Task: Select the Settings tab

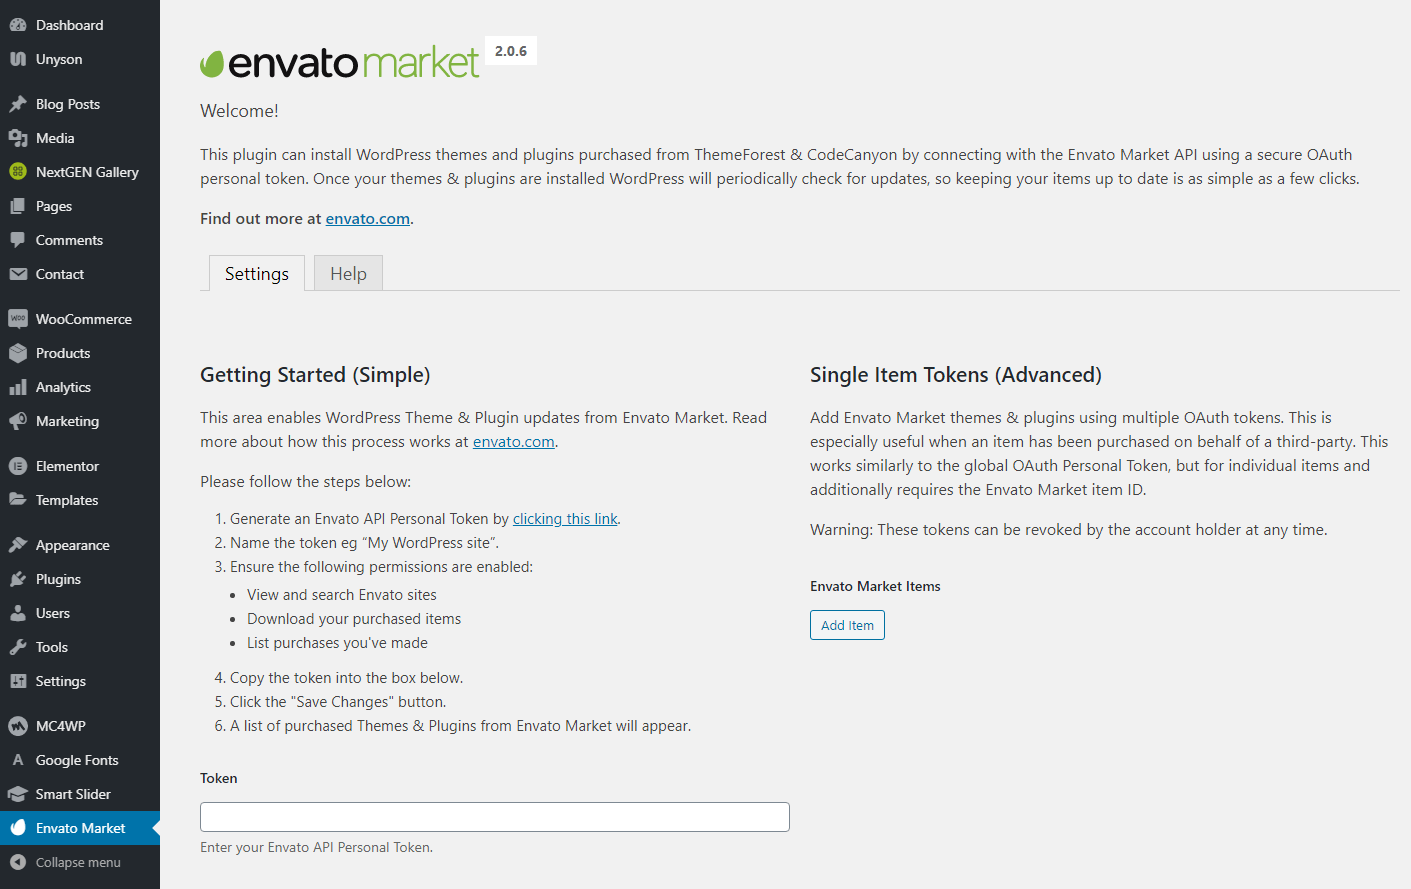Action: [x=257, y=274]
